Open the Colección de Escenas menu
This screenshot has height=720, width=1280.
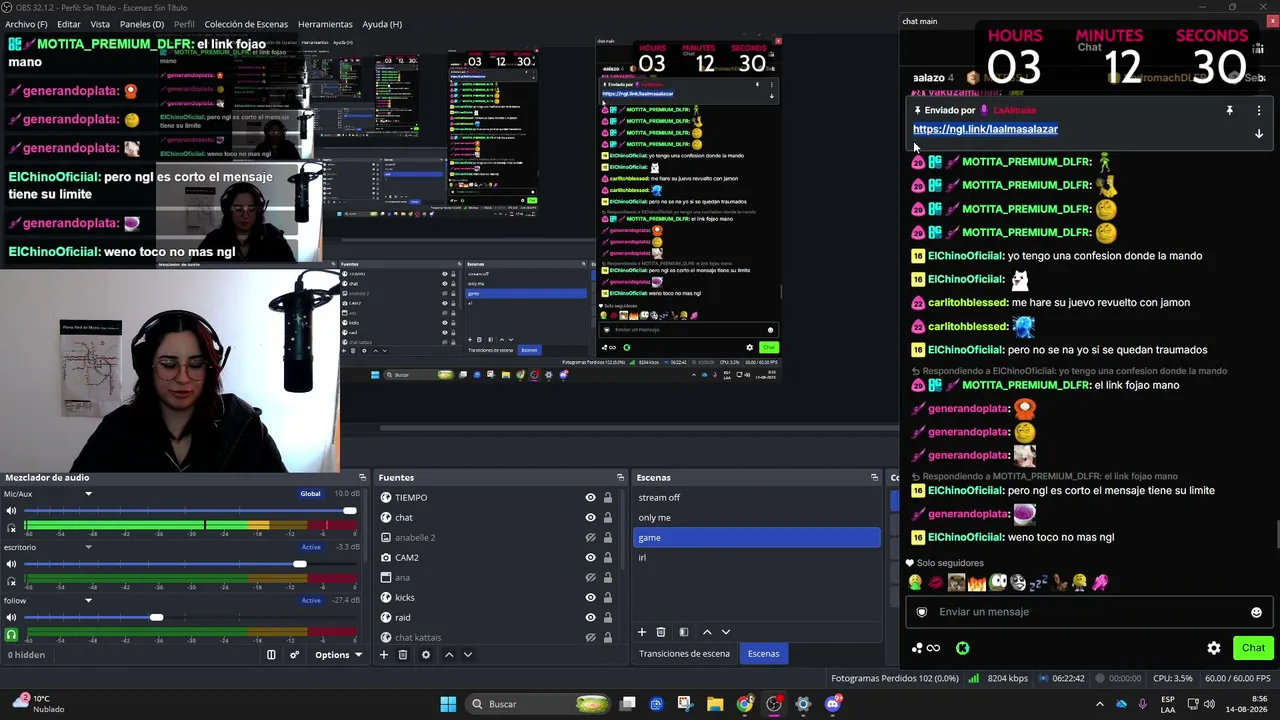(x=246, y=24)
